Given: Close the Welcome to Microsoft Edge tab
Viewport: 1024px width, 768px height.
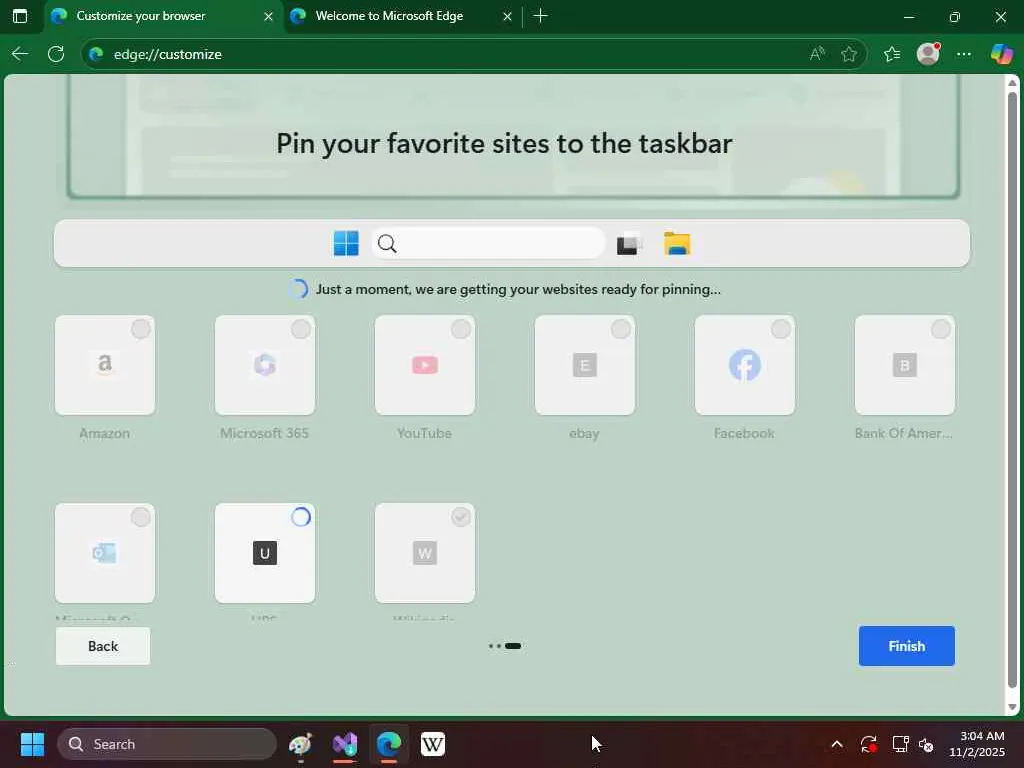Looking at the screenshot, I should (x=507, y=16).
